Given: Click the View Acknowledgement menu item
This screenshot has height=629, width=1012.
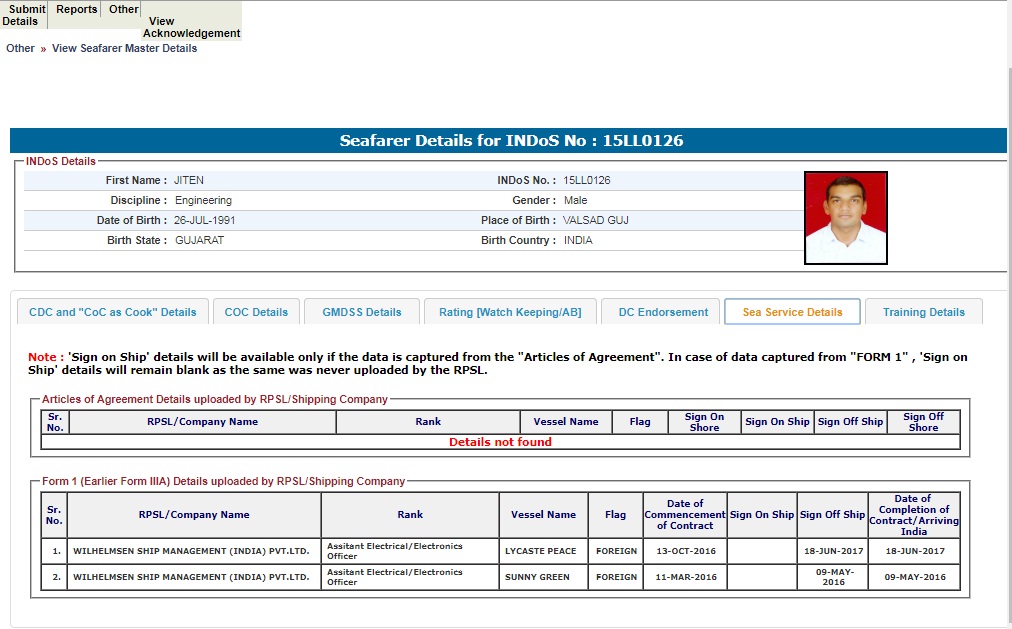Looking at the screenshot, I should 191,27.
